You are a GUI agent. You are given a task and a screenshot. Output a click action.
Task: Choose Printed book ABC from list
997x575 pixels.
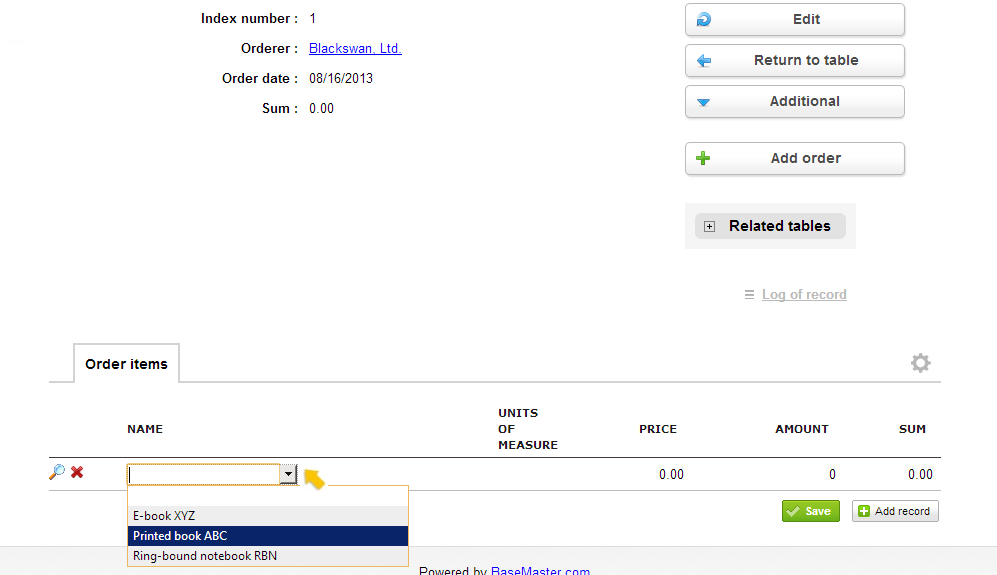point(268,536)
